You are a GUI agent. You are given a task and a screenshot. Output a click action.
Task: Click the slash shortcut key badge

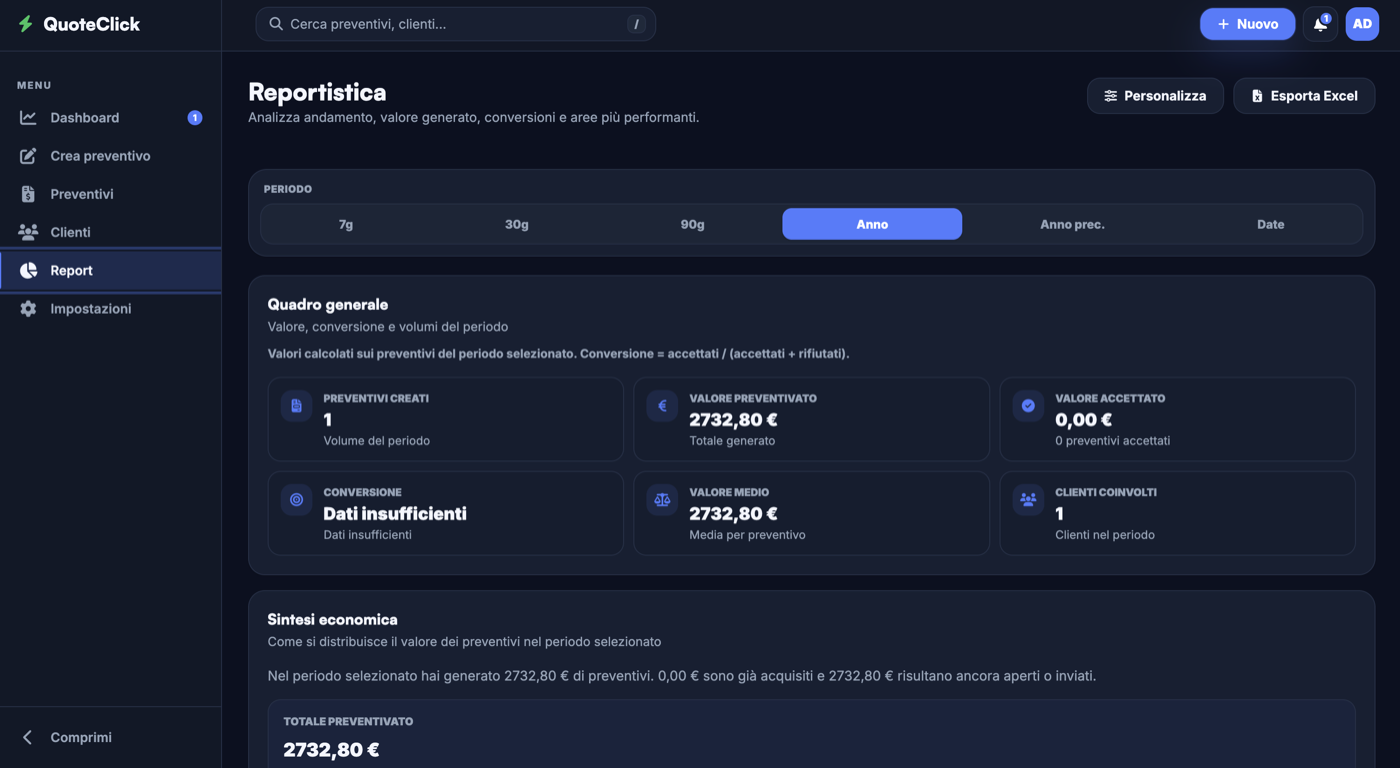click(x=636, y=24)
